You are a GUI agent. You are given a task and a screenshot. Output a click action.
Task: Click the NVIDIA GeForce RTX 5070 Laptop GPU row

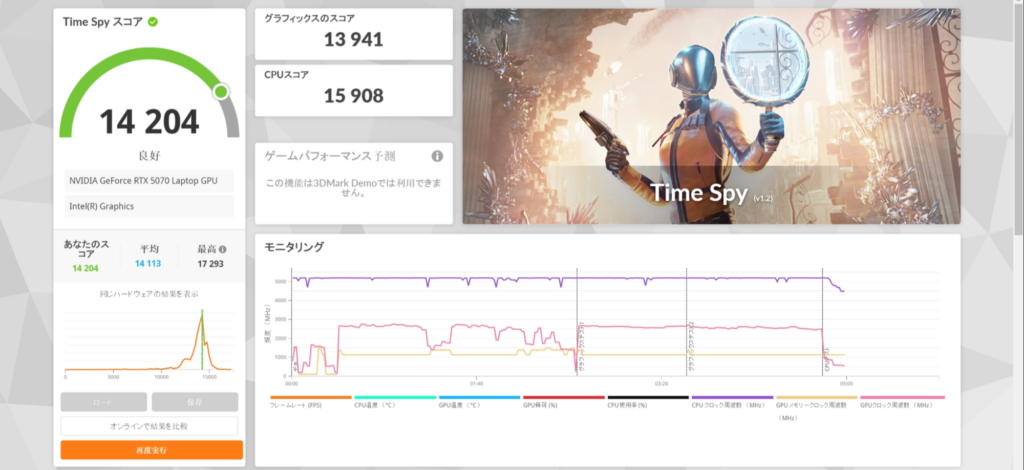point(149,181)
